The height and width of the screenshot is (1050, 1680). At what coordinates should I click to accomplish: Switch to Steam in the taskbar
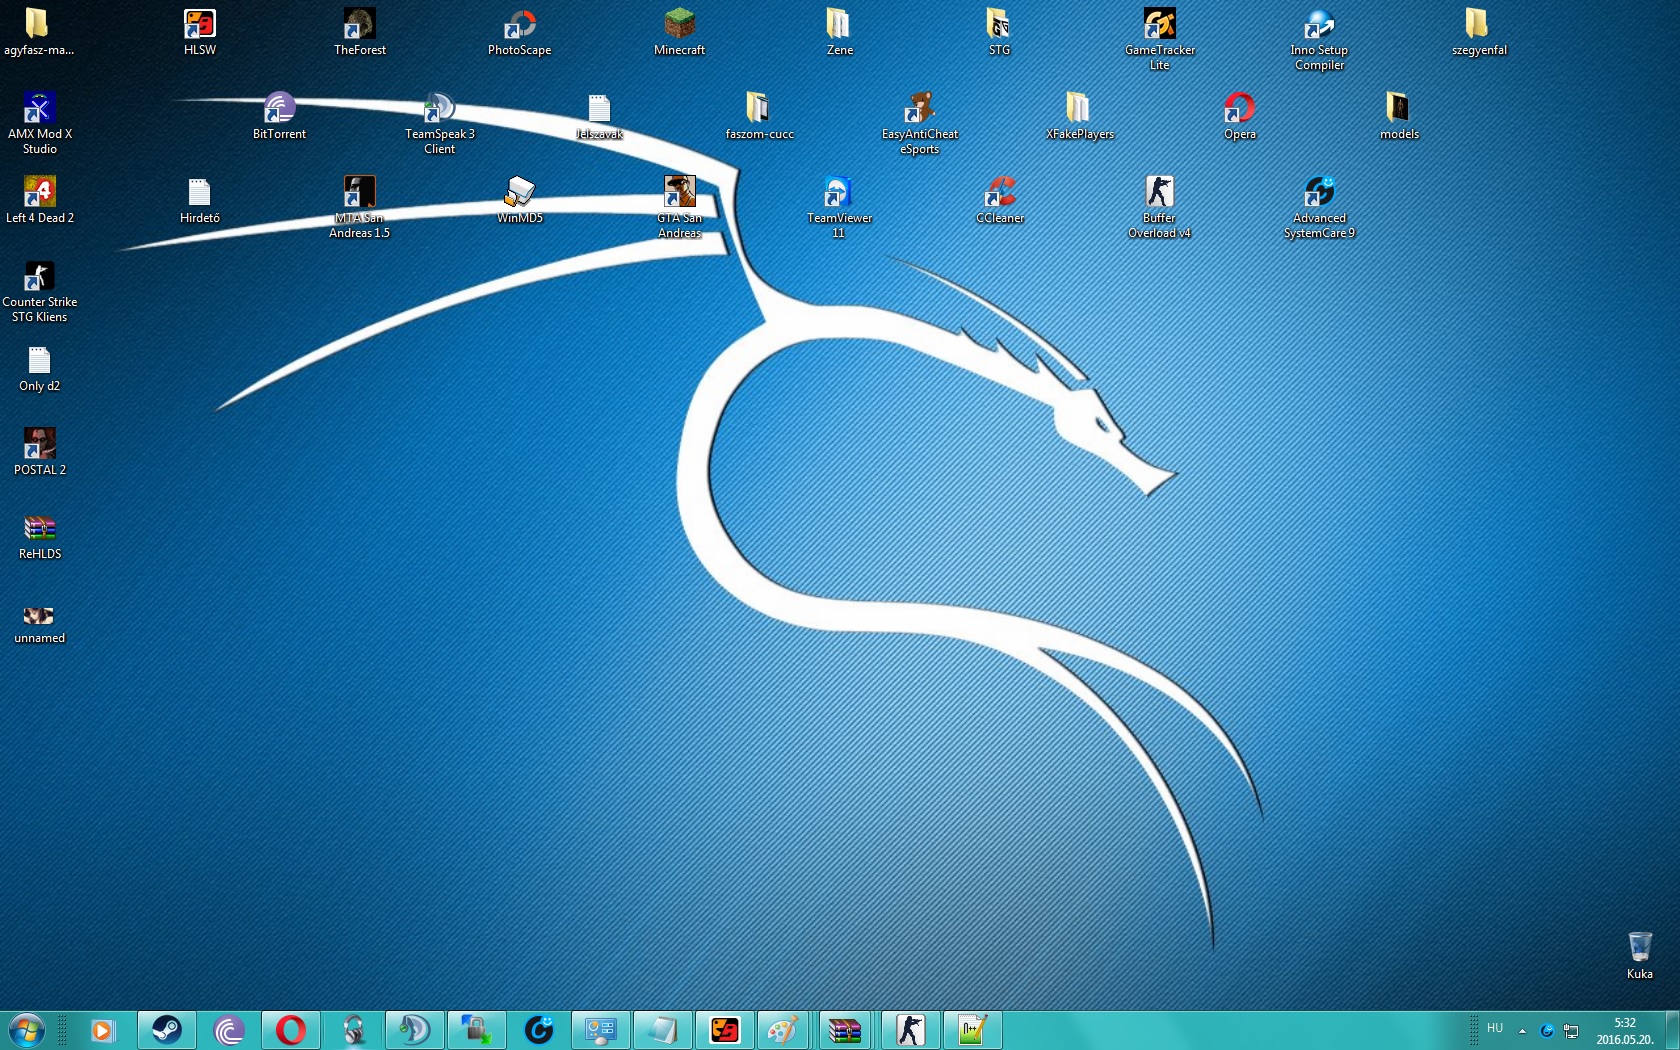(x=167, y=1030)
